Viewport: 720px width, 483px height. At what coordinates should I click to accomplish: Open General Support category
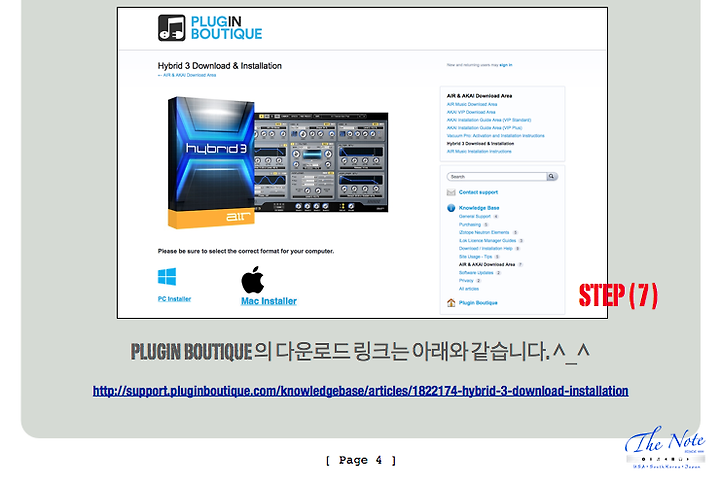point(475,216)
